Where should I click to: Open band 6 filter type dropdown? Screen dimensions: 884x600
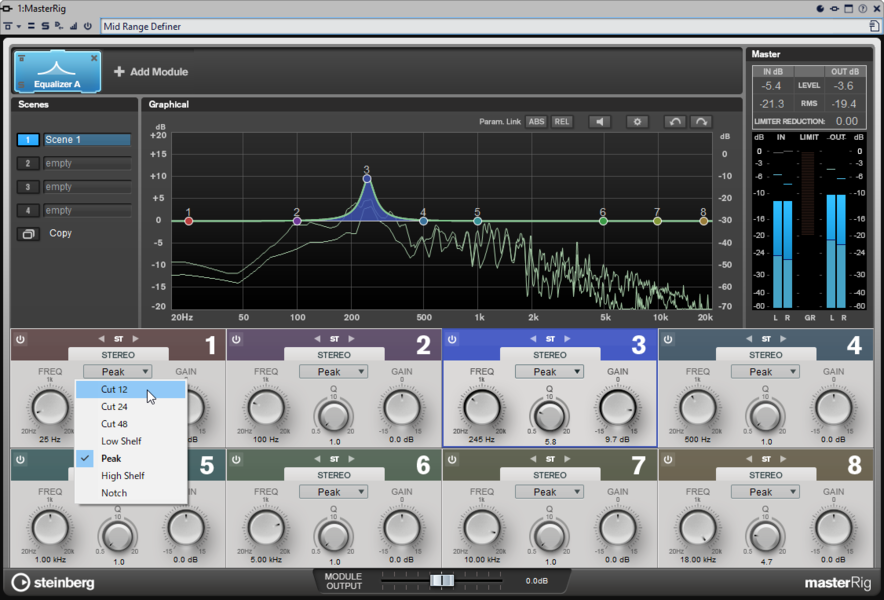click(x=334, y=492)
